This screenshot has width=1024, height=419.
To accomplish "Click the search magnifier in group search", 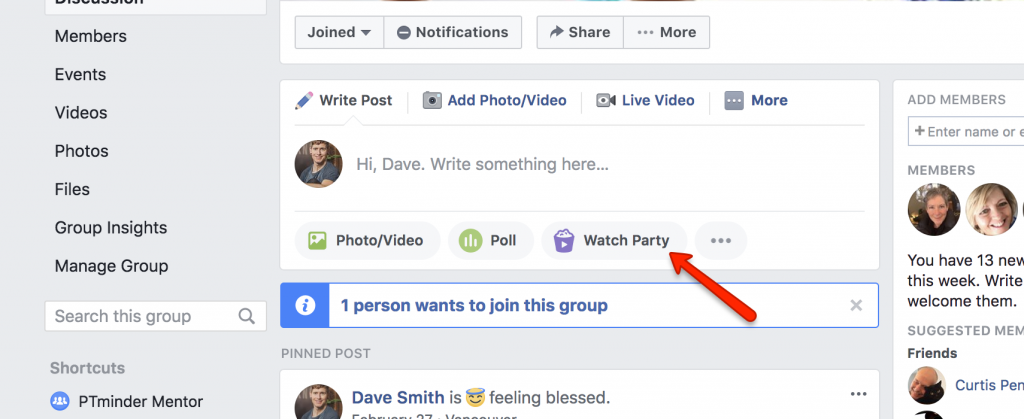I will (x=247, y=317).
